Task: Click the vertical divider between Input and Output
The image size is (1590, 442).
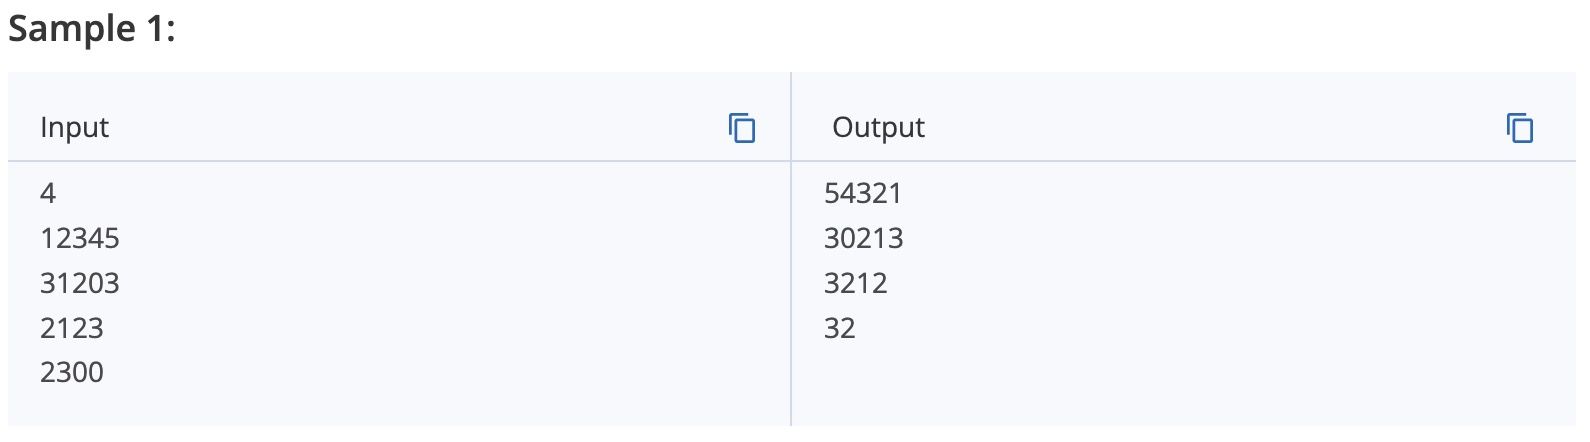Action: (x=791, y=250)
